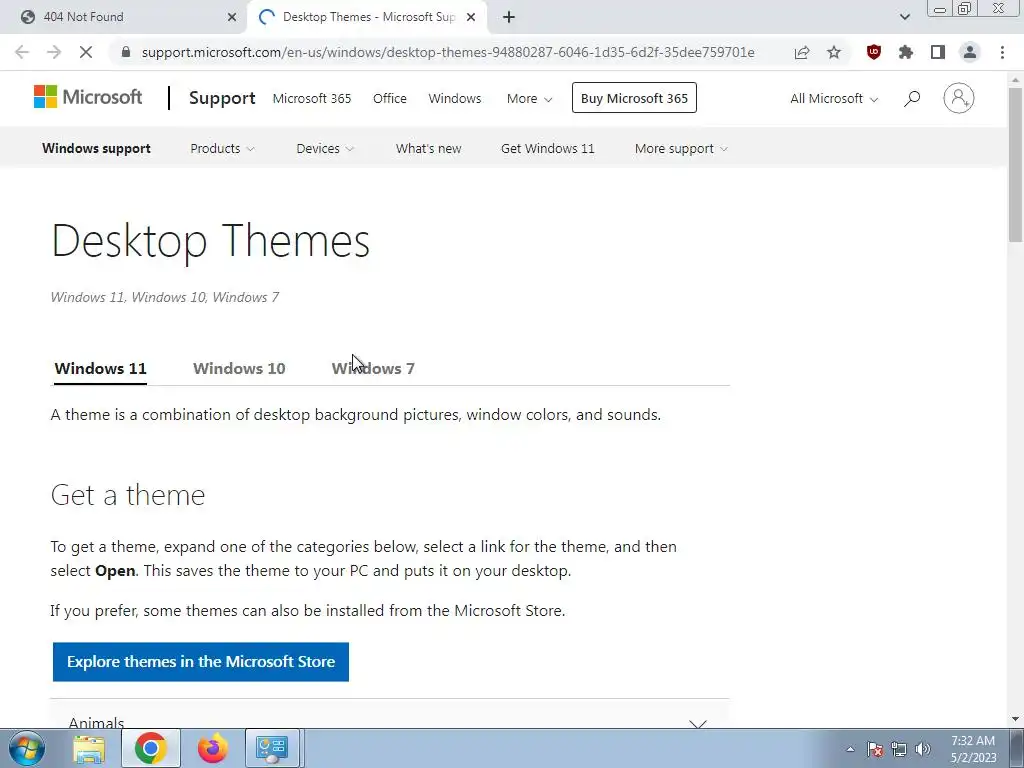Stop loading the page
Screen dimensions: 1024x768
(x=86, y=52)
